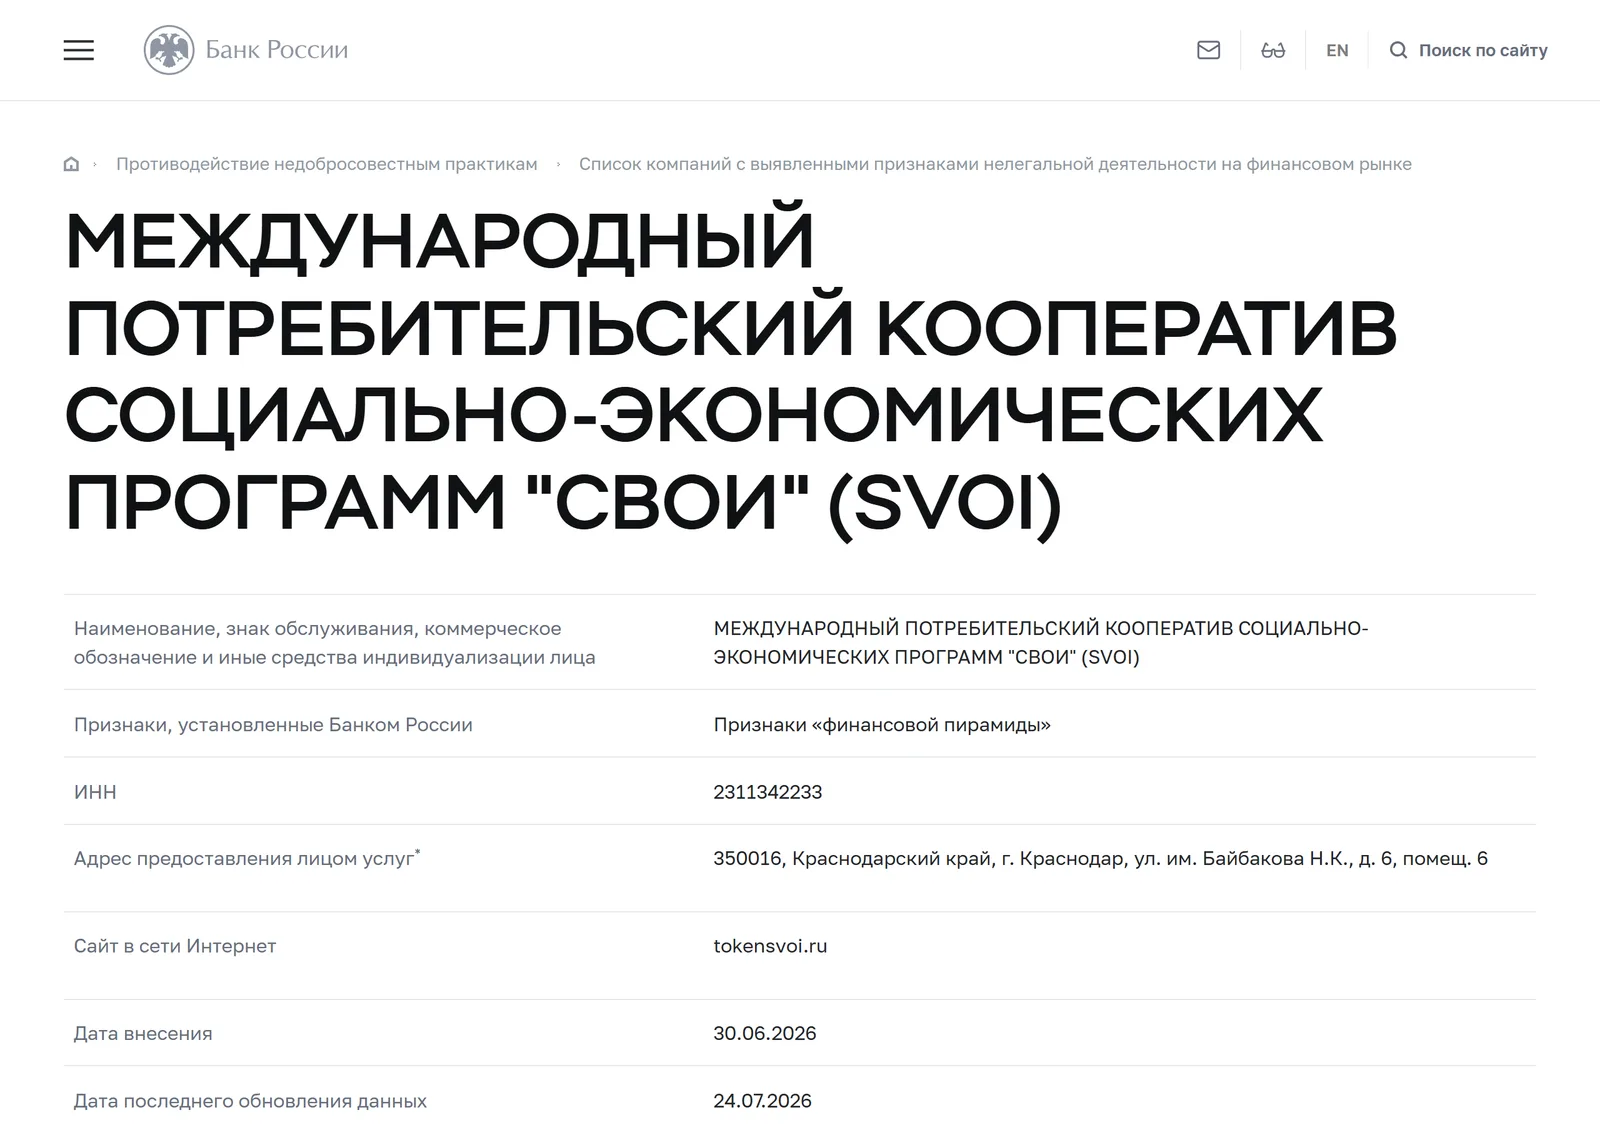Click the 'Адрес предоставления лицом услуг' label
1600x1125 pixels.
pyautogui.click(x=247, y=858)
